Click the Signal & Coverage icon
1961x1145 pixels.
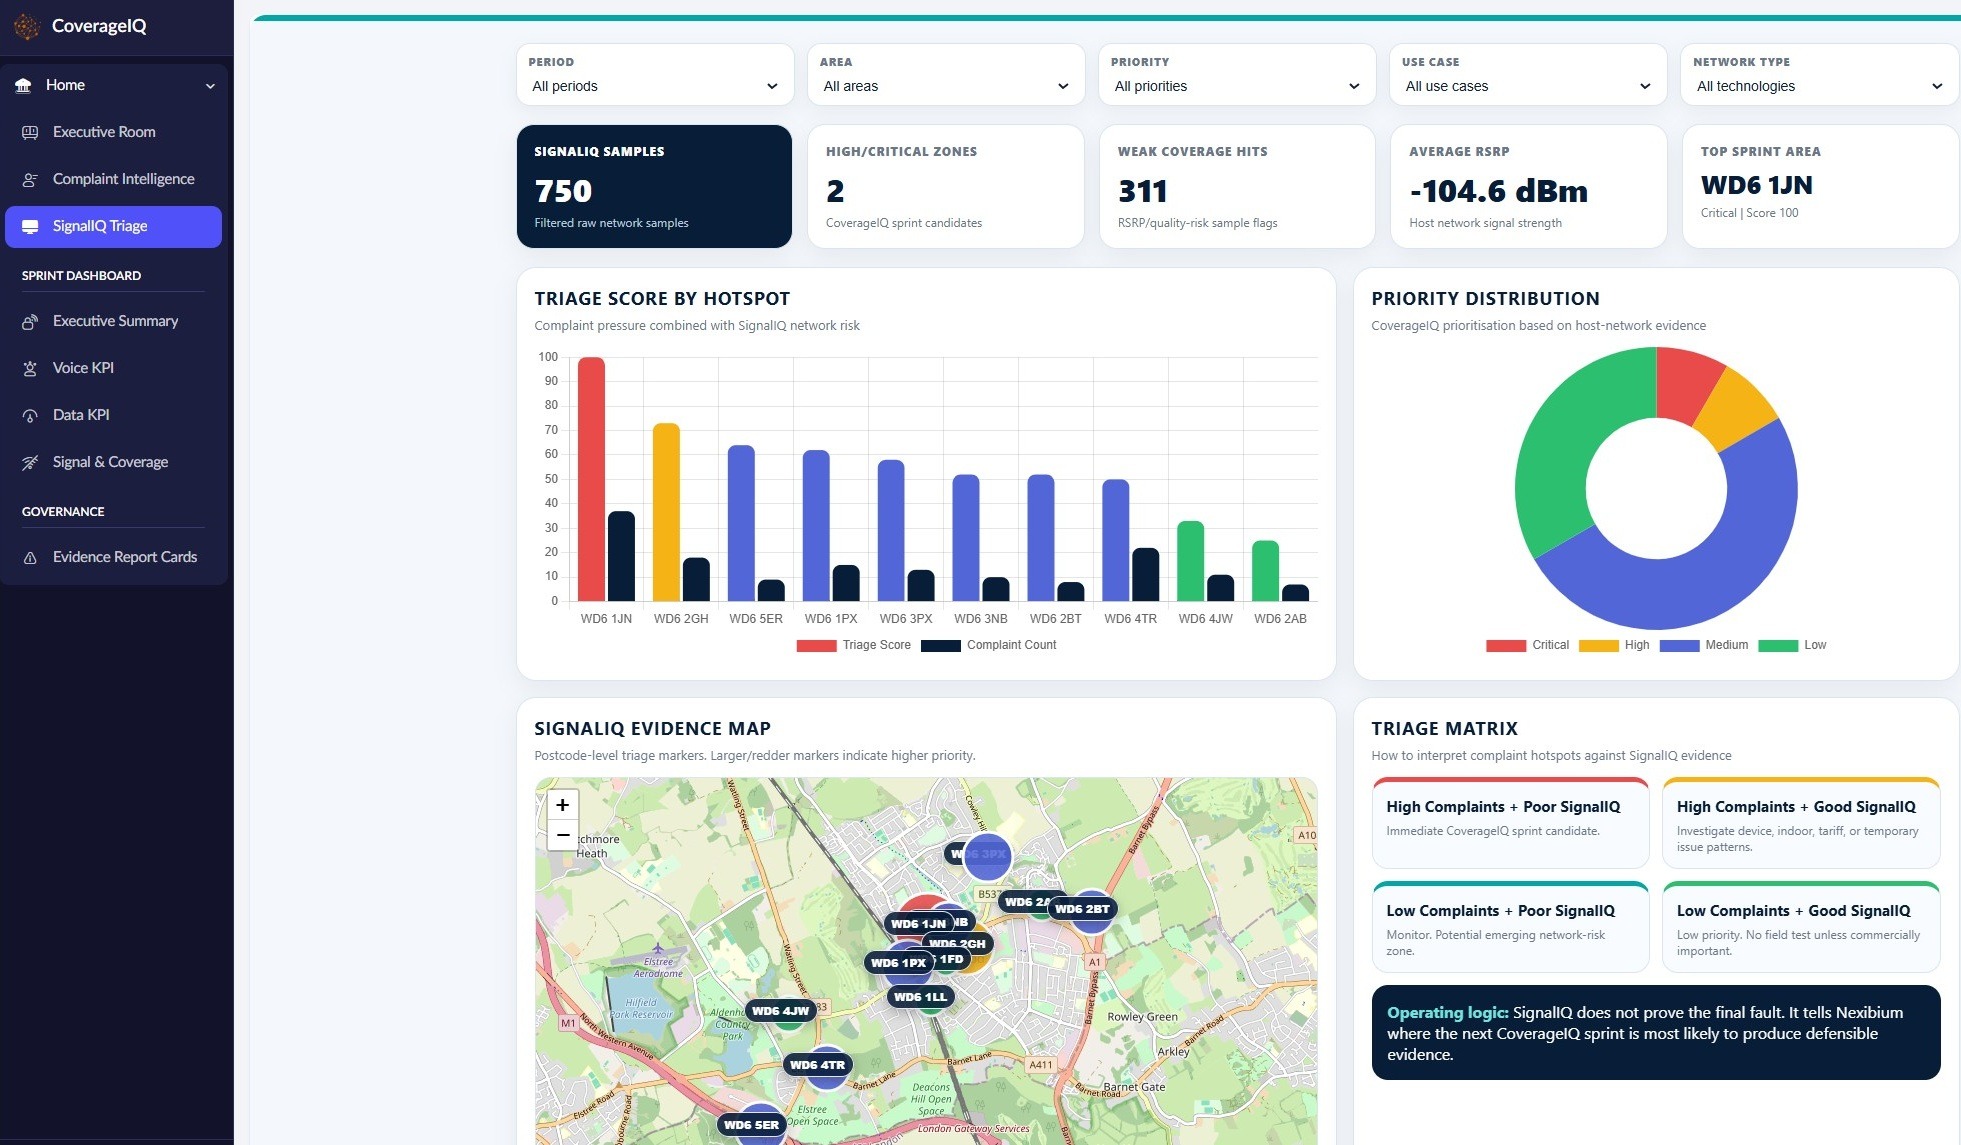pyautogui.click(x=30, y=462)
